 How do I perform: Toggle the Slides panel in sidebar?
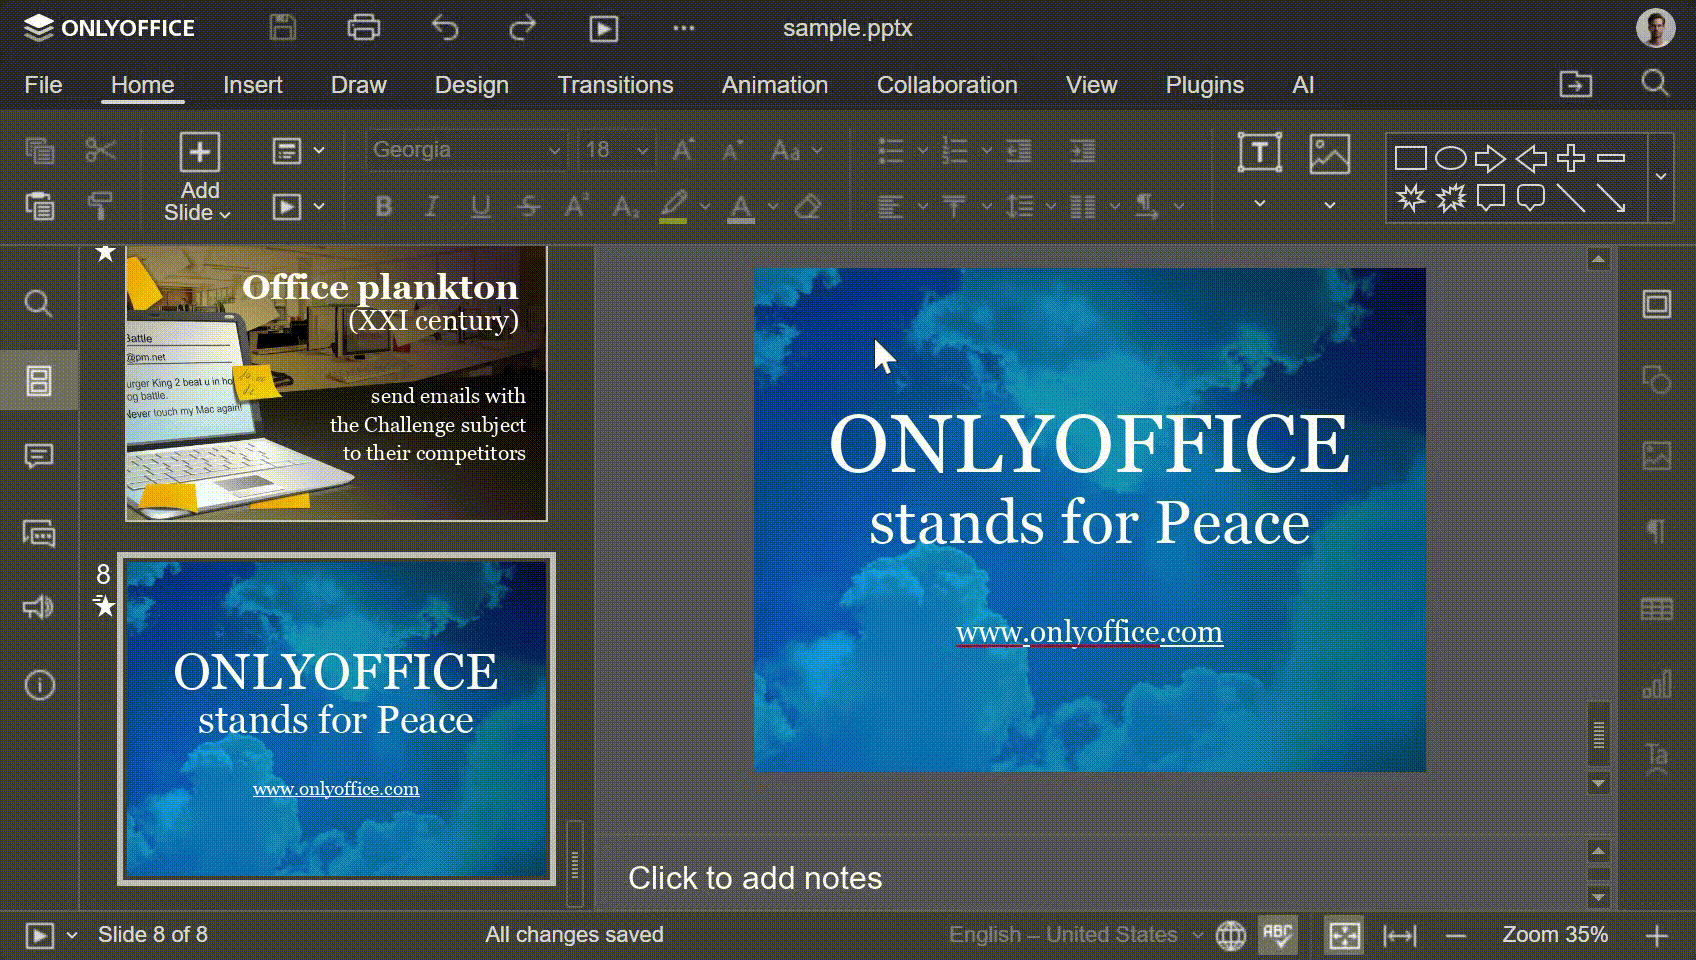39,380
